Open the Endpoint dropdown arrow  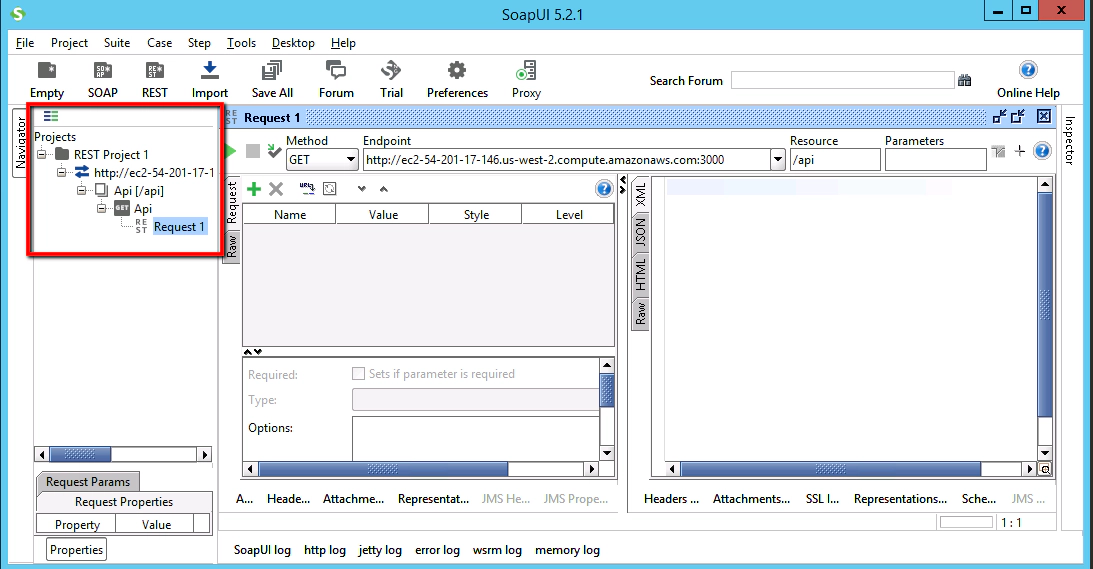pos(778,160)
